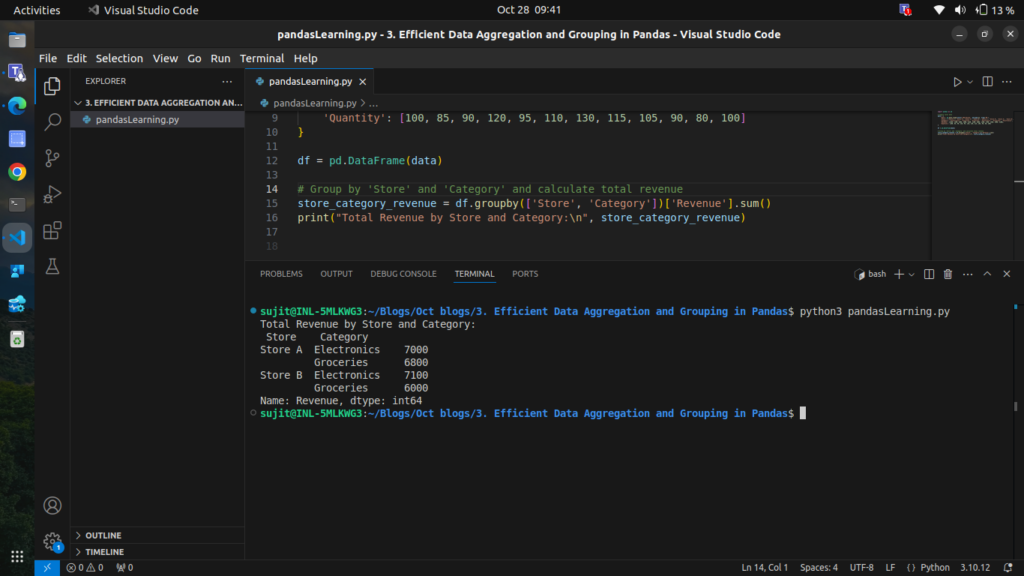Screen dimensions: 1024x576
Task: Kill terminal with the trash icon
Action: tap(948, 274)
